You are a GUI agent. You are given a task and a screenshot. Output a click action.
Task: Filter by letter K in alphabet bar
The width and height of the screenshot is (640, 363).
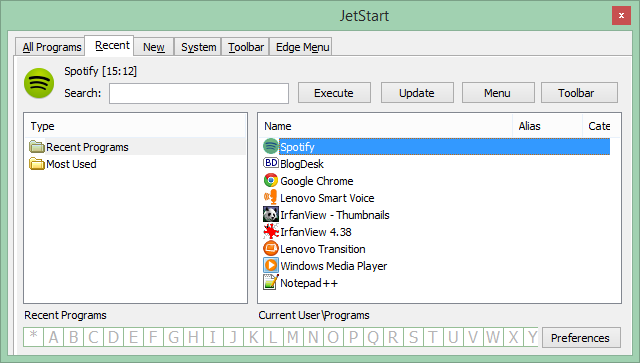coord(253,337)
